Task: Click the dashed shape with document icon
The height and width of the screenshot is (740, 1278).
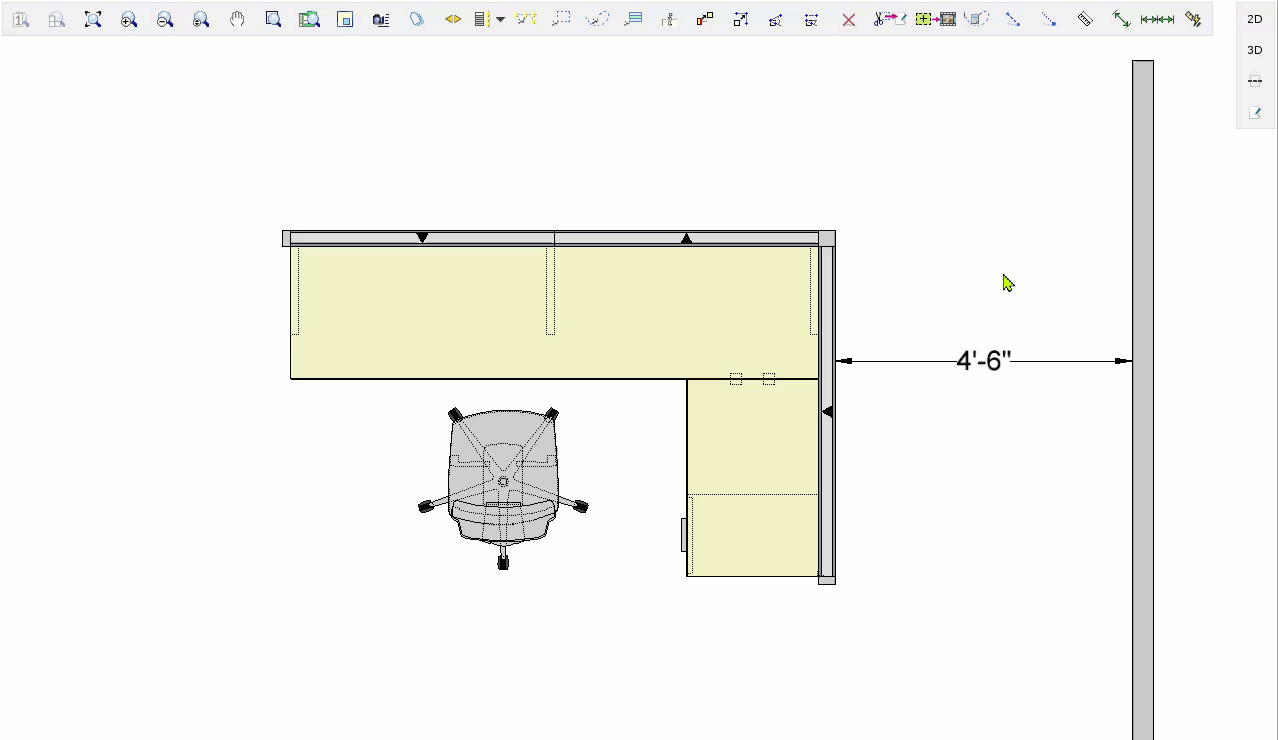Action: pyautogui.click(x=977, y=19)
